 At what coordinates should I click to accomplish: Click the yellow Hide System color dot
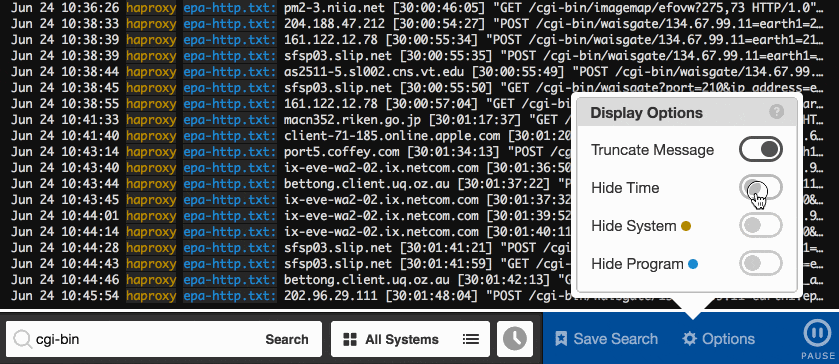tap(685, 226)
